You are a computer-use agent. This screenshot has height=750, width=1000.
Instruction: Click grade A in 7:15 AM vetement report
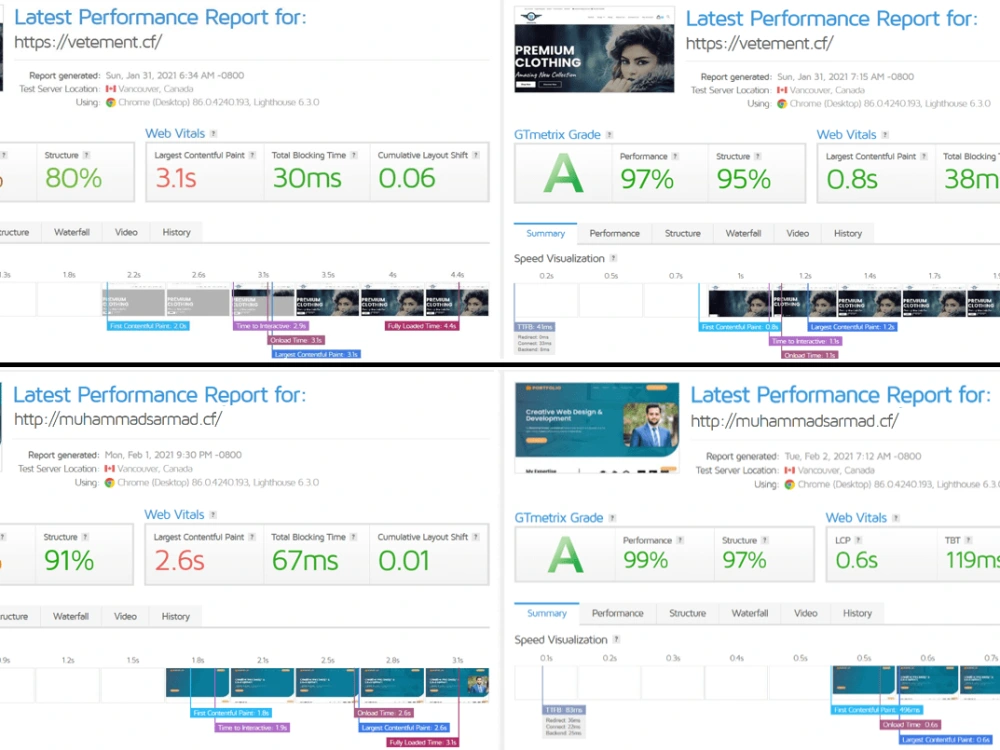coord(563,173)
